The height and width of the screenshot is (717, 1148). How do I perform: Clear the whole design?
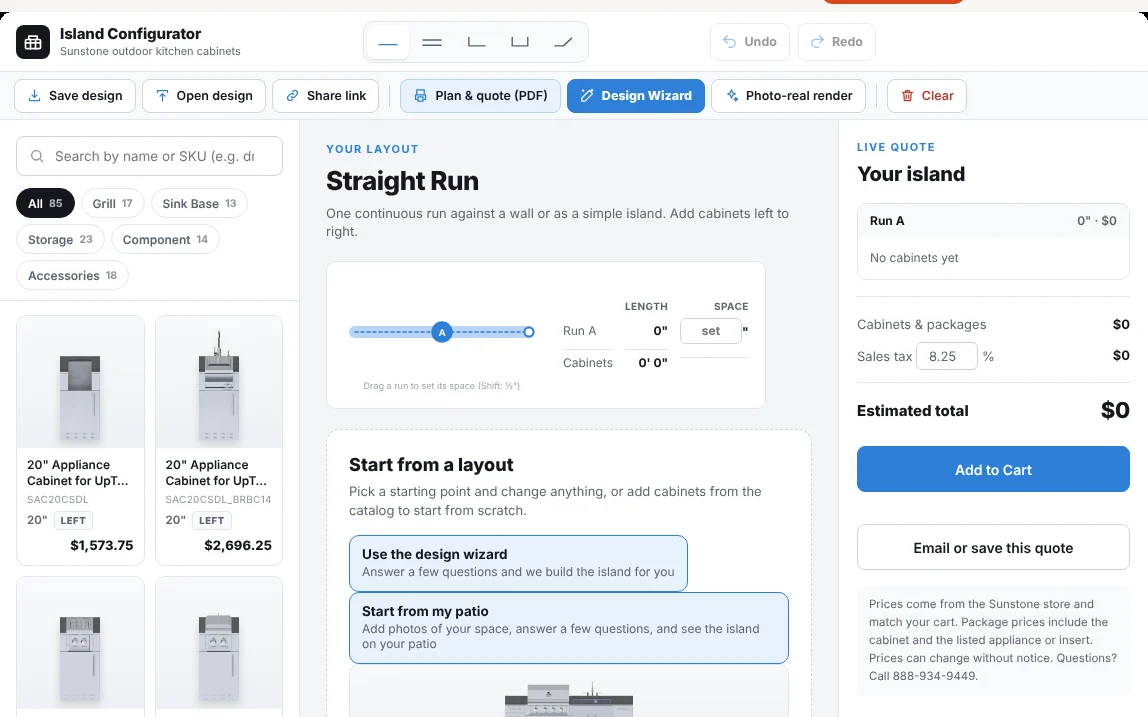click(x=927, y=96)
